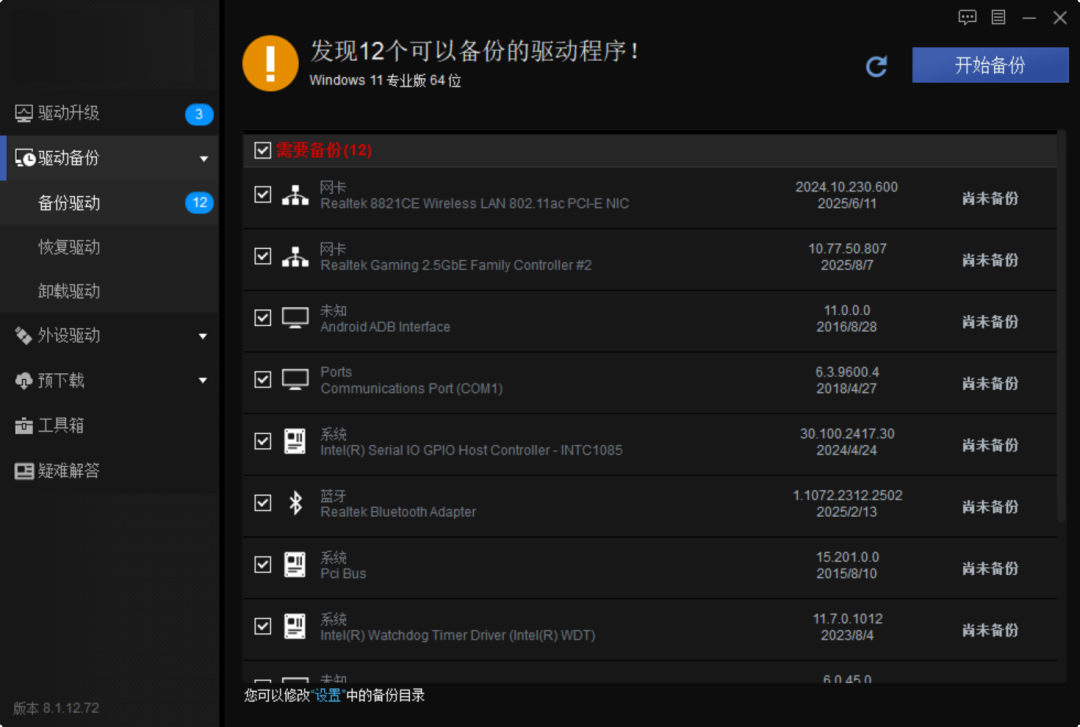
Task: Click the 预下载 cloud icon
Action: pos(23,380)
